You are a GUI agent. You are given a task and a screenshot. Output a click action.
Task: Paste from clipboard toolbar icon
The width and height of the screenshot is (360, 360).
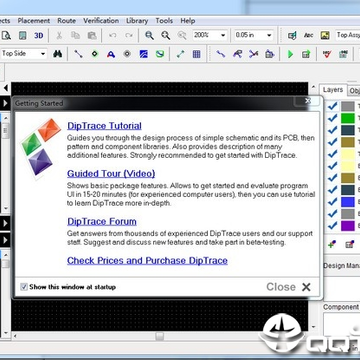tap(92, 35)
